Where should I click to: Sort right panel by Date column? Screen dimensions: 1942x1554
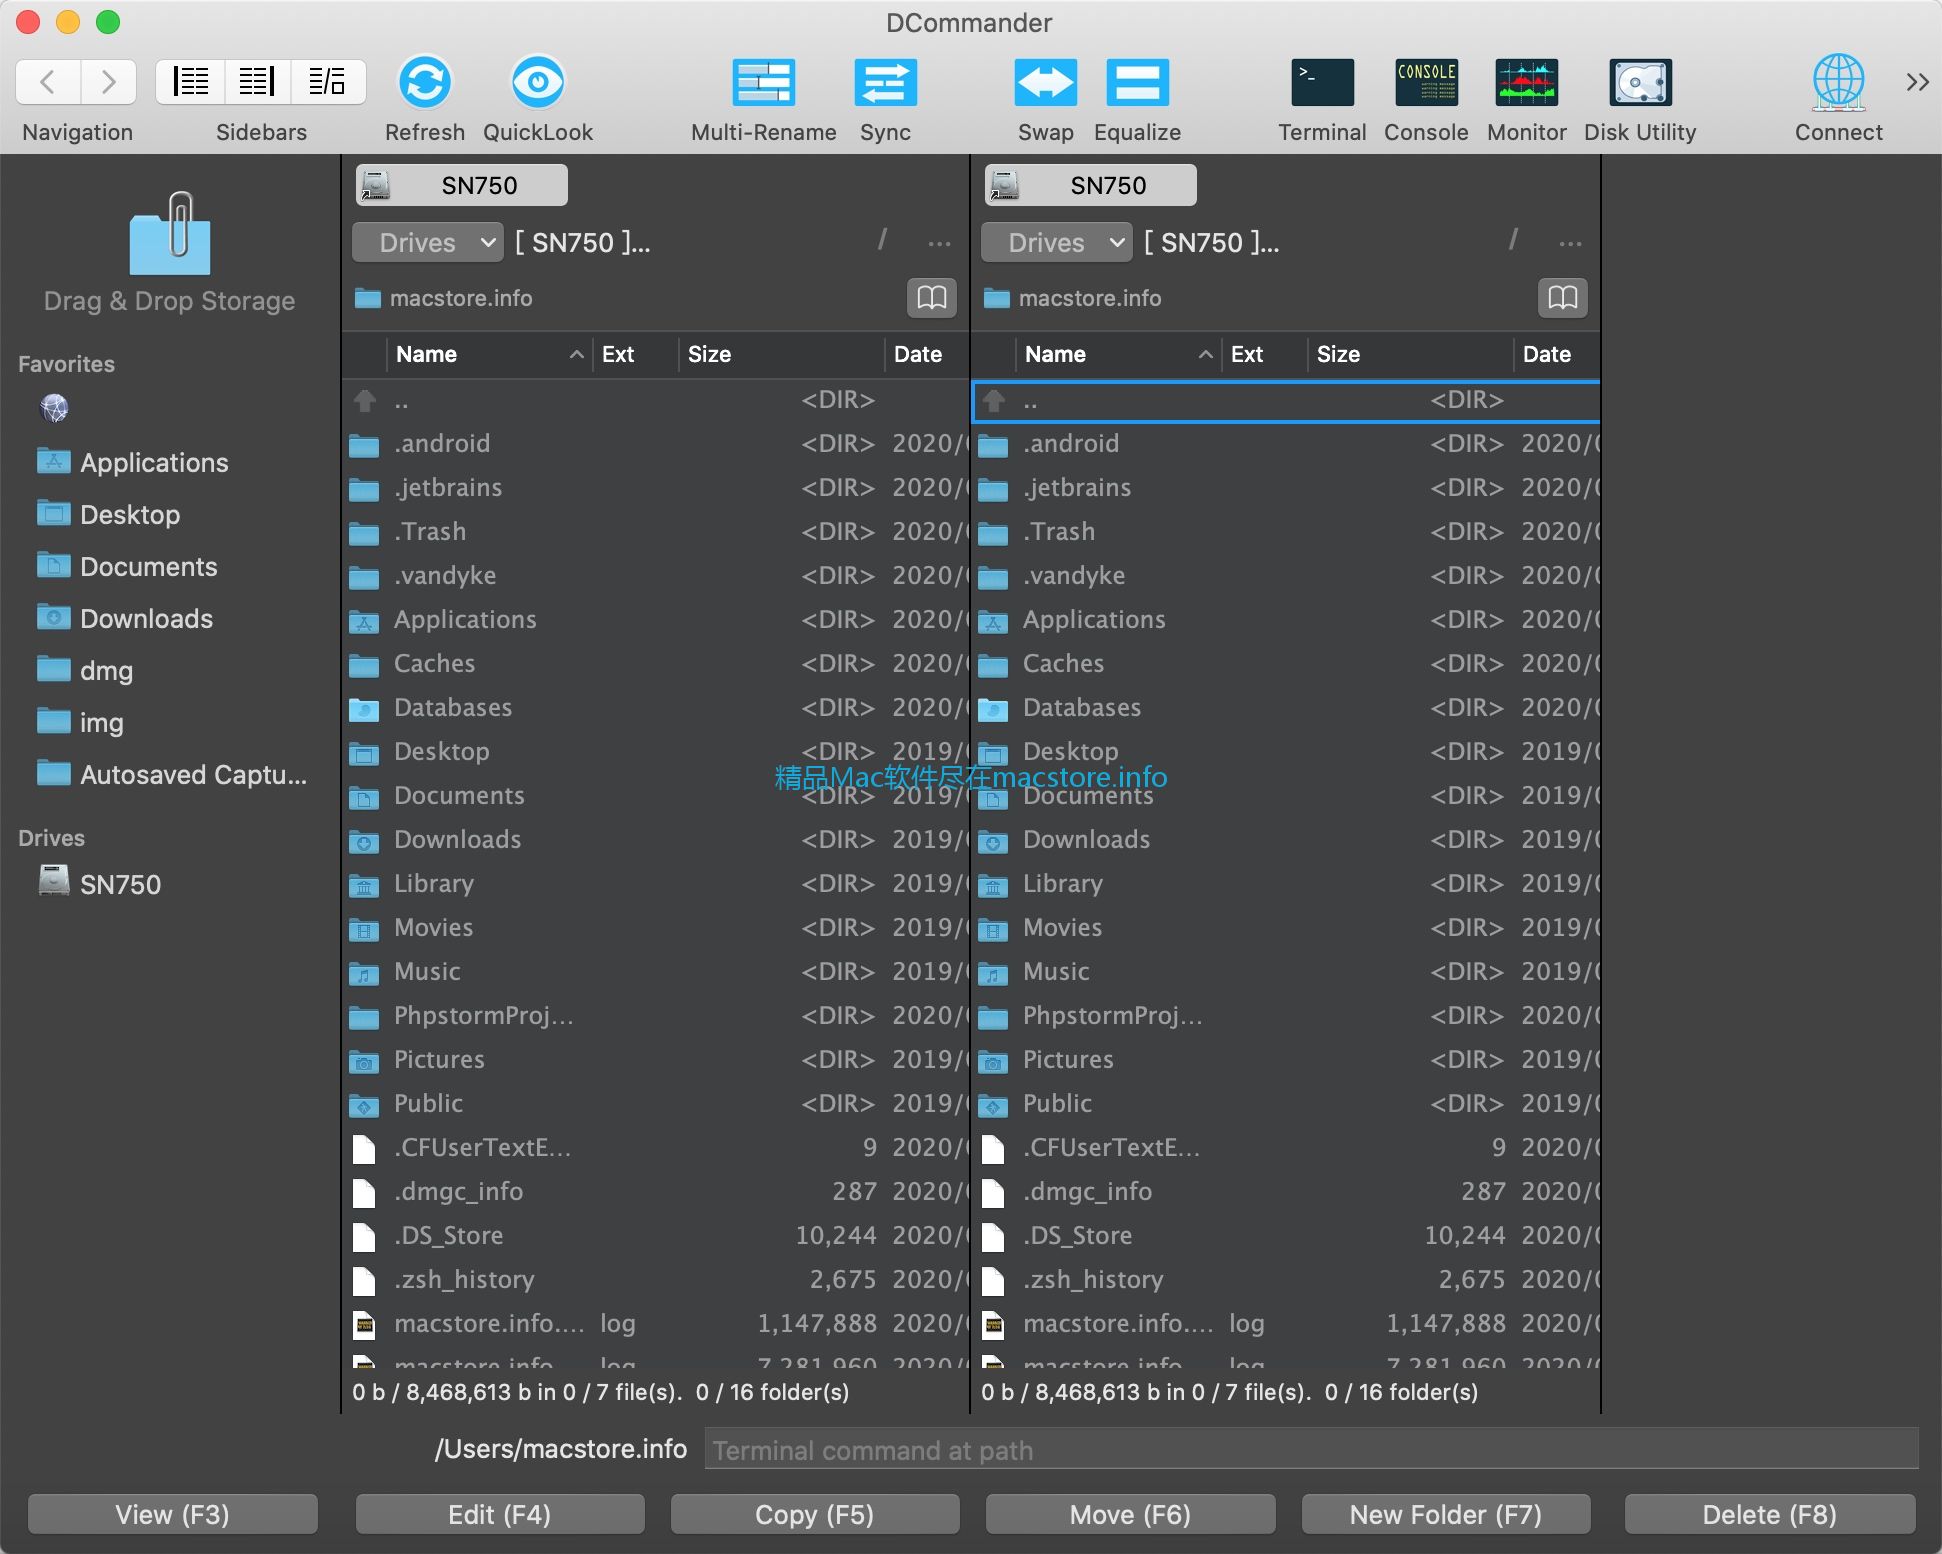point(1556,354)
